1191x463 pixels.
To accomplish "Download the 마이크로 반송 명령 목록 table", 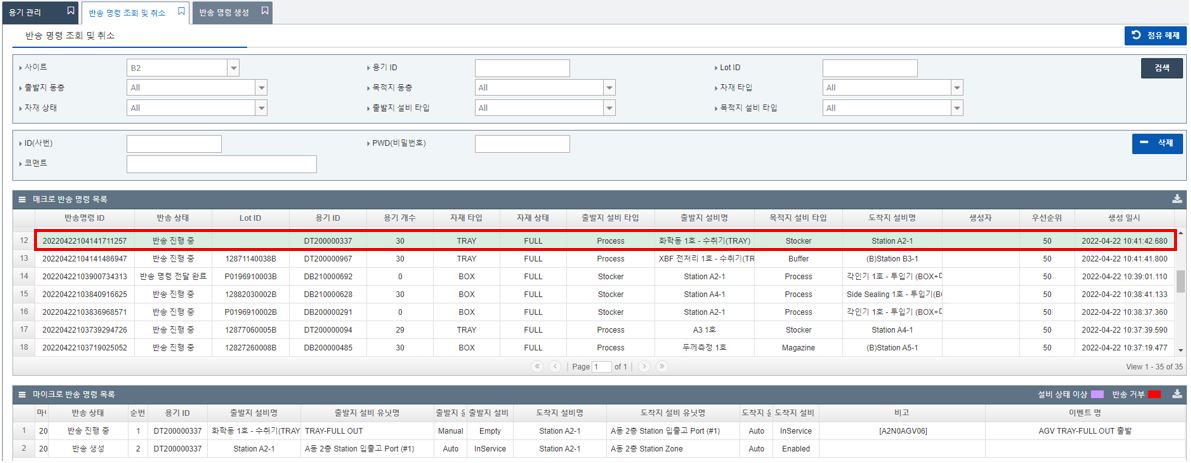I will (x=1177, y=394).
